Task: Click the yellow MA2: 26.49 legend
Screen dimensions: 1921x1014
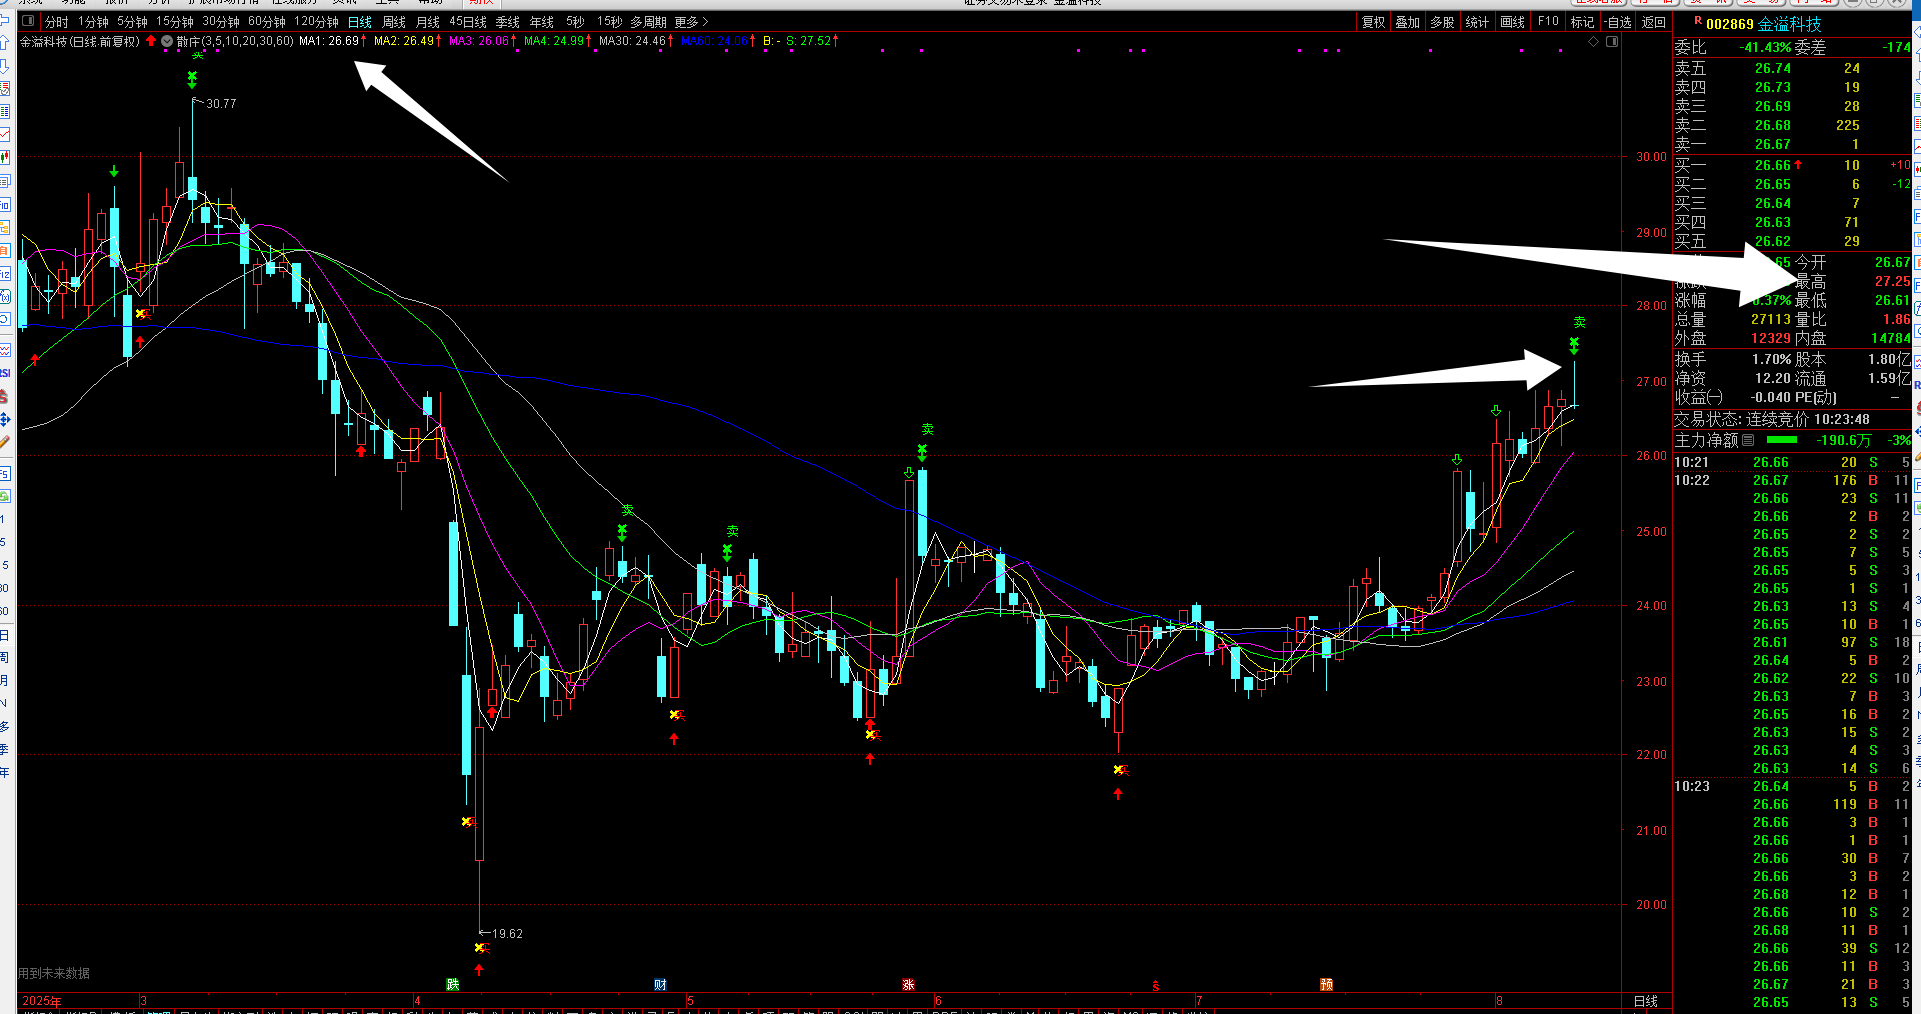Action: pos(404,41)
